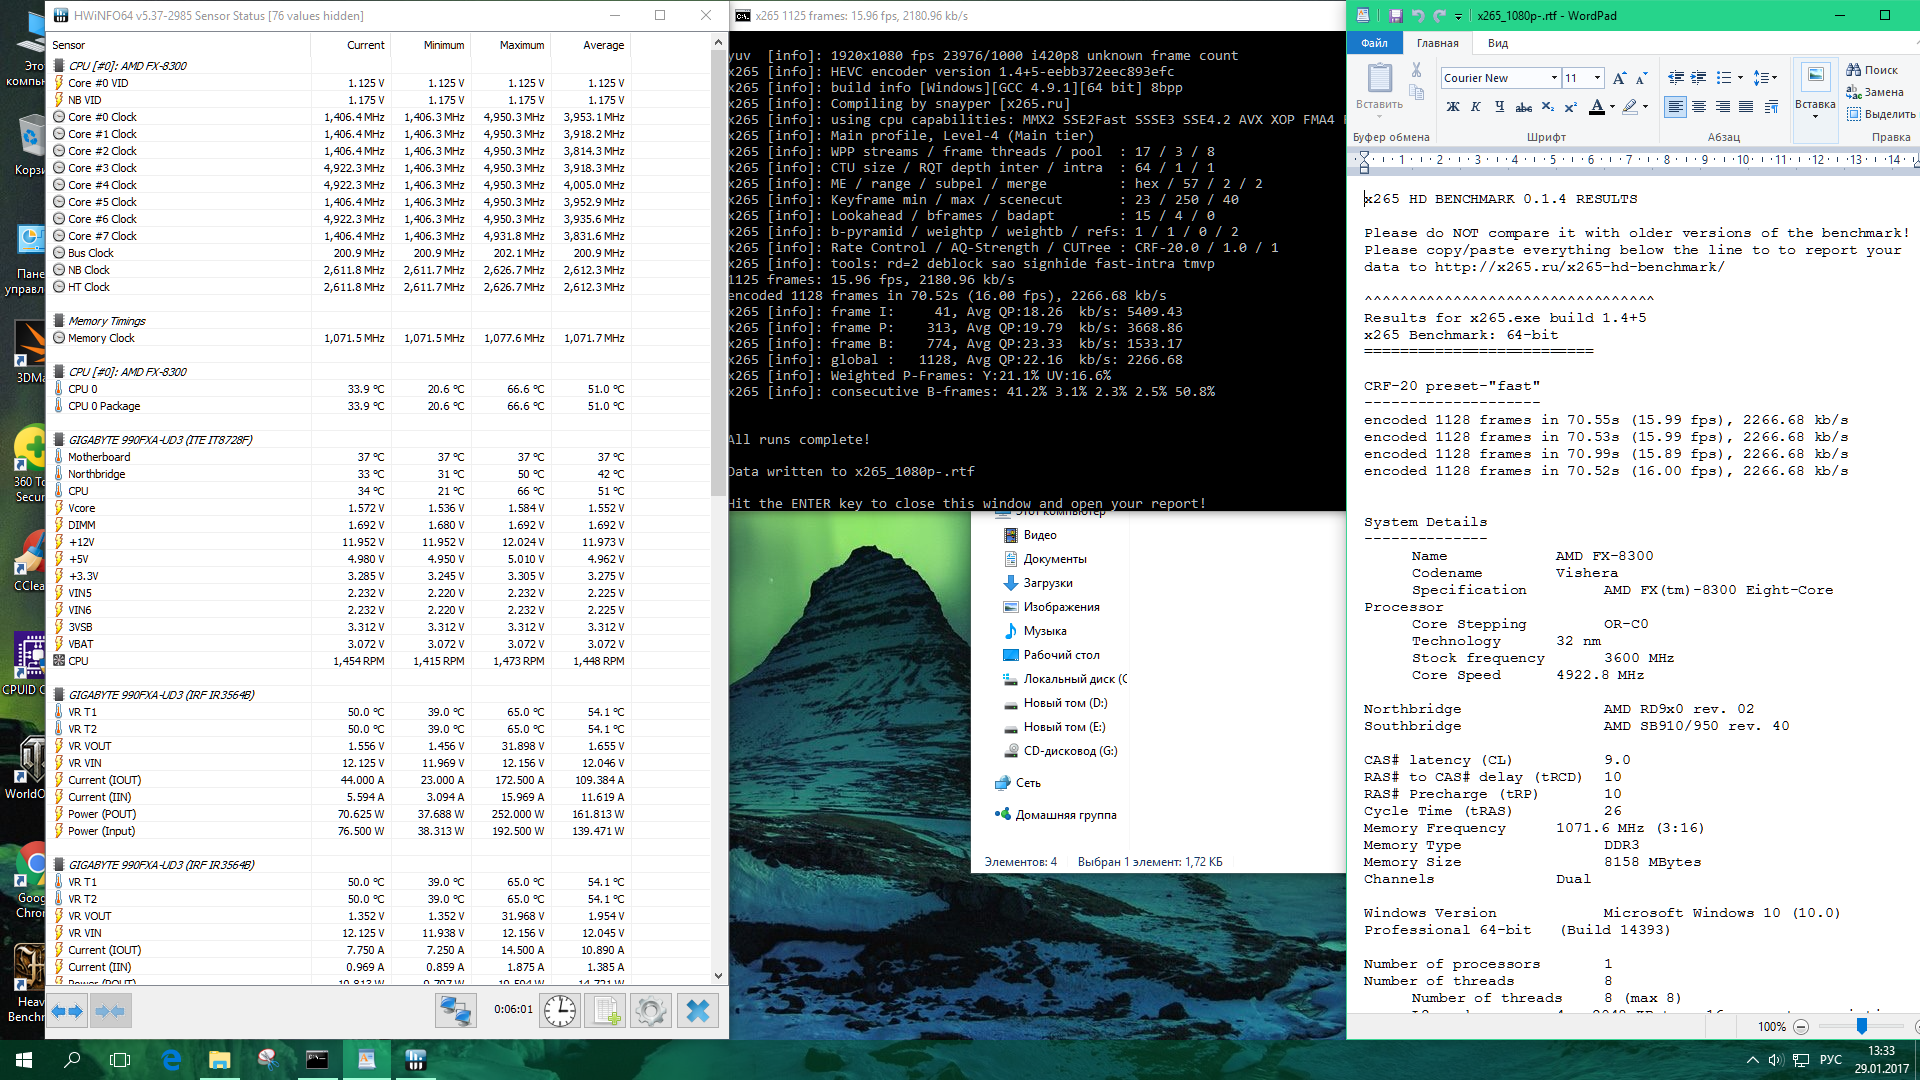Open Загрузки folder in Explorer sidebar

1047,583
